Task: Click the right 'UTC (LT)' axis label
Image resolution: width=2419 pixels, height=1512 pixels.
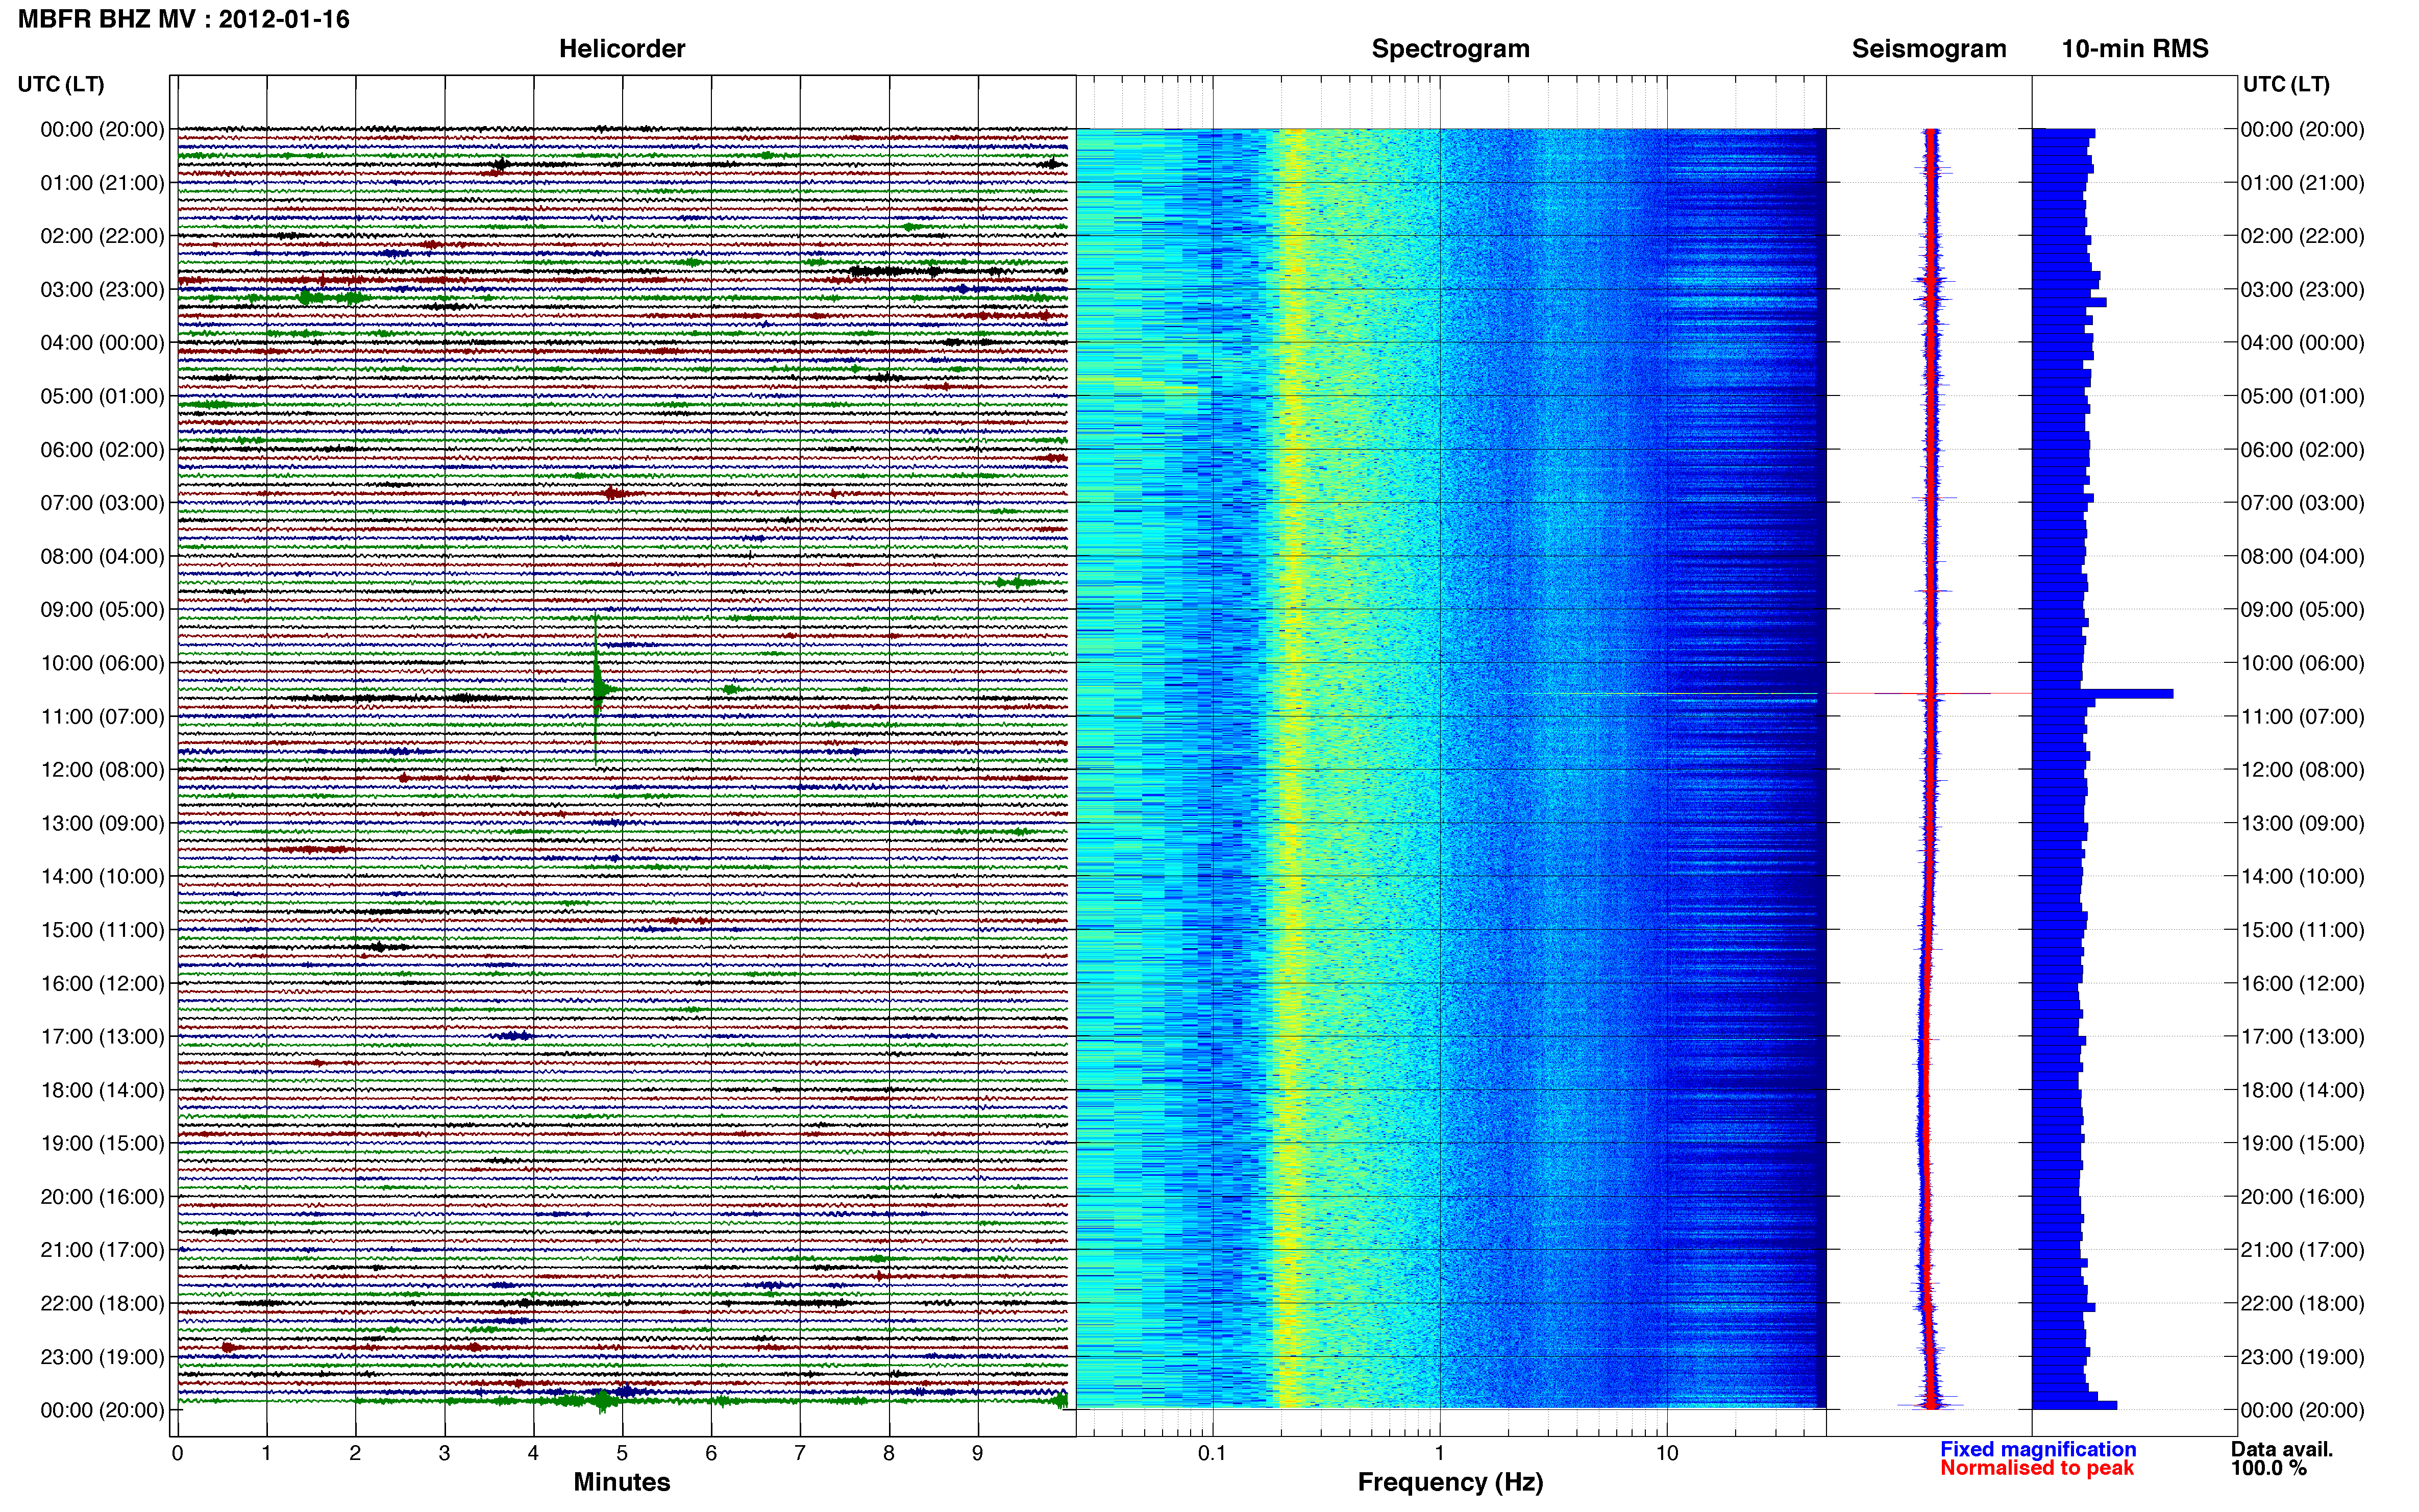Action: 2286,84
